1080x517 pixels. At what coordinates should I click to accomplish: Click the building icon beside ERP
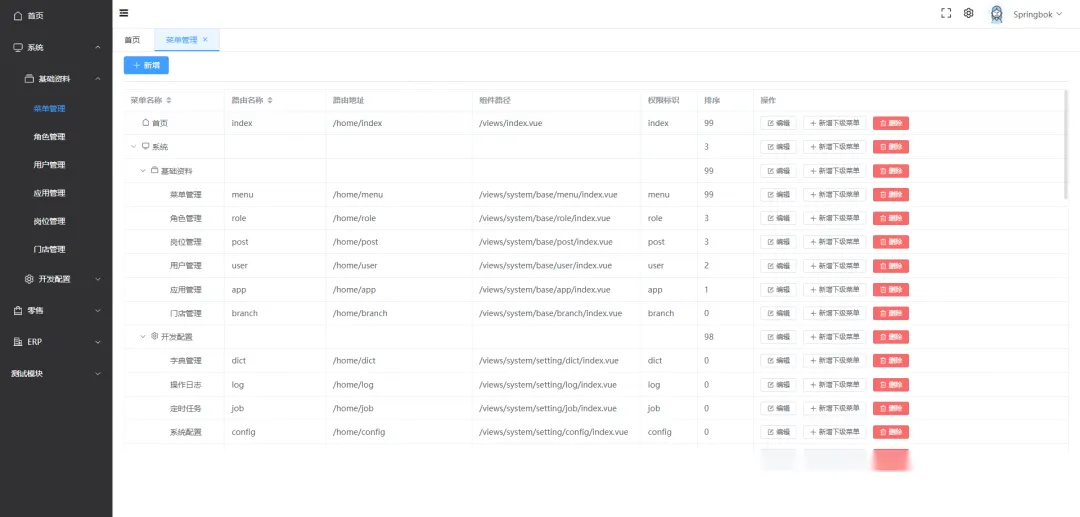[18, 341]
